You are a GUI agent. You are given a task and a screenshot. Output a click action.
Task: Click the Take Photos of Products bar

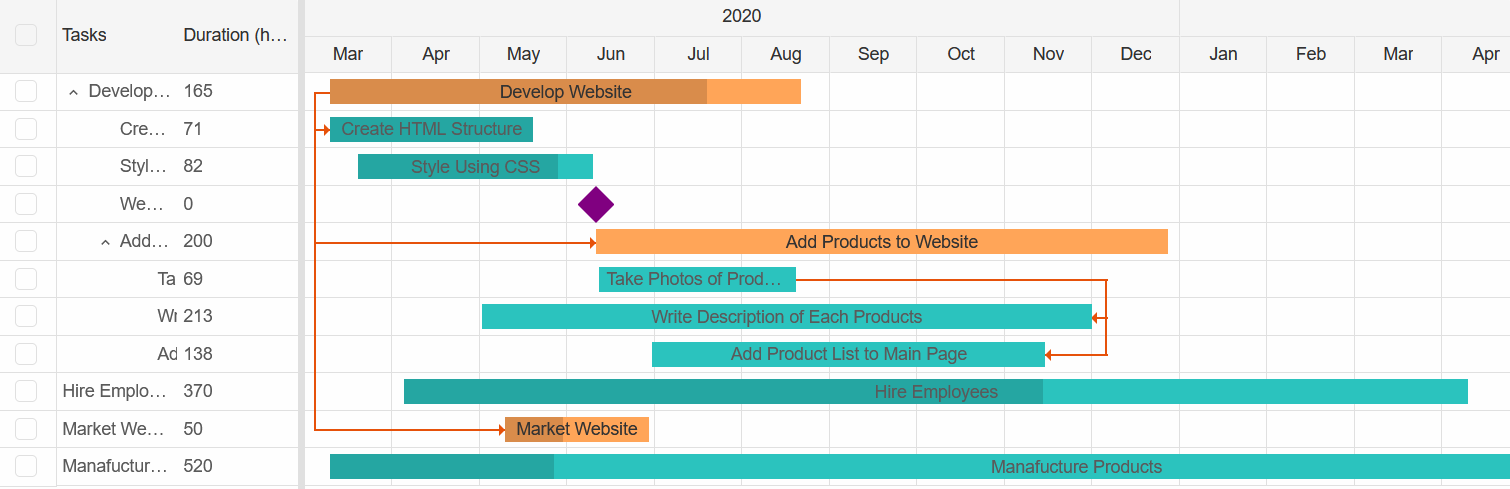pos(697,279)
